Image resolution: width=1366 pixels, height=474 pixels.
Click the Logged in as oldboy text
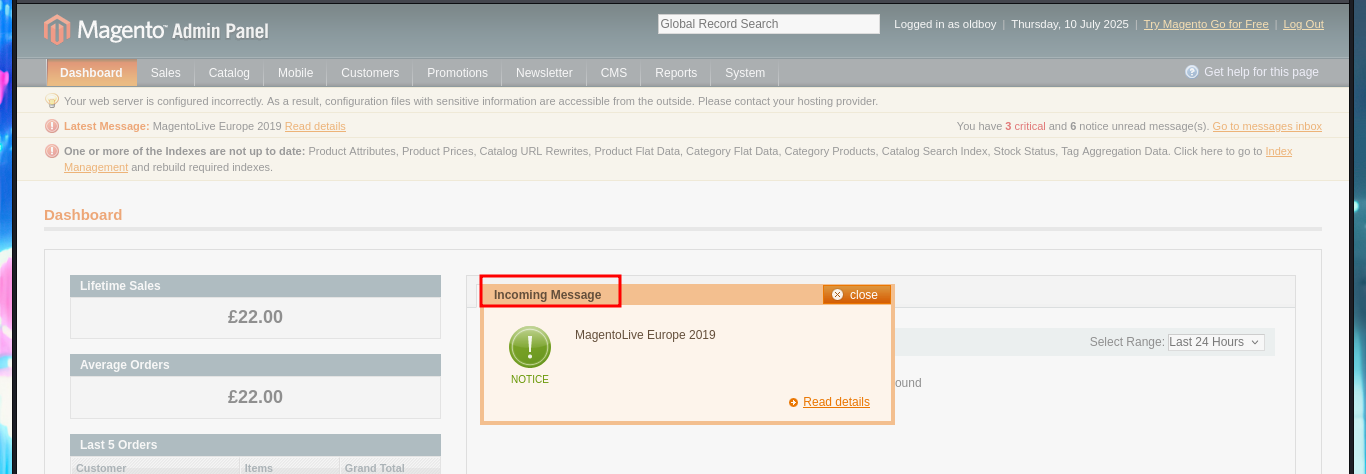[944, 24]
